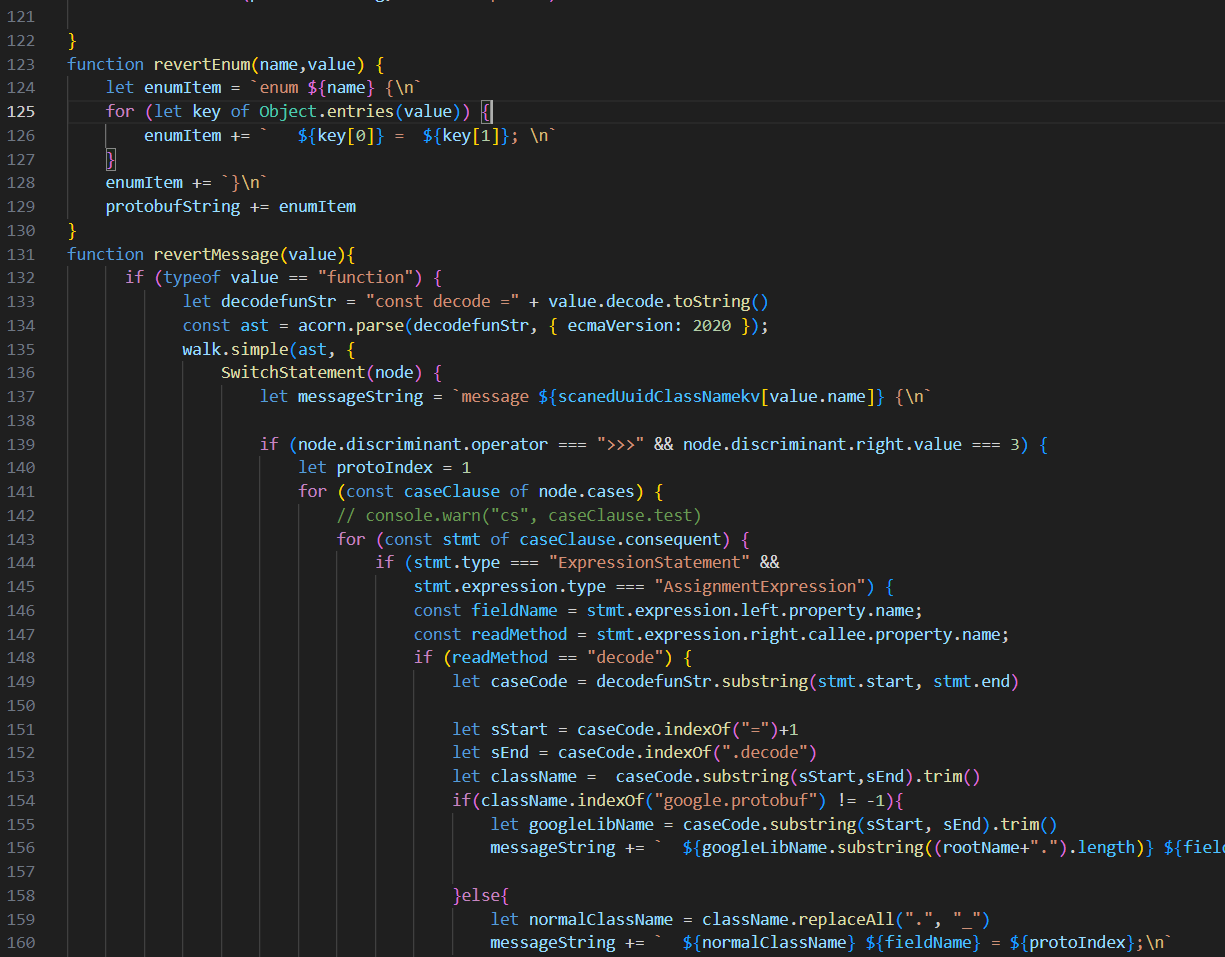Click the "ExpressionStatement" string
The width and height of the screenshot is (1225, 957).
(649, 563)
